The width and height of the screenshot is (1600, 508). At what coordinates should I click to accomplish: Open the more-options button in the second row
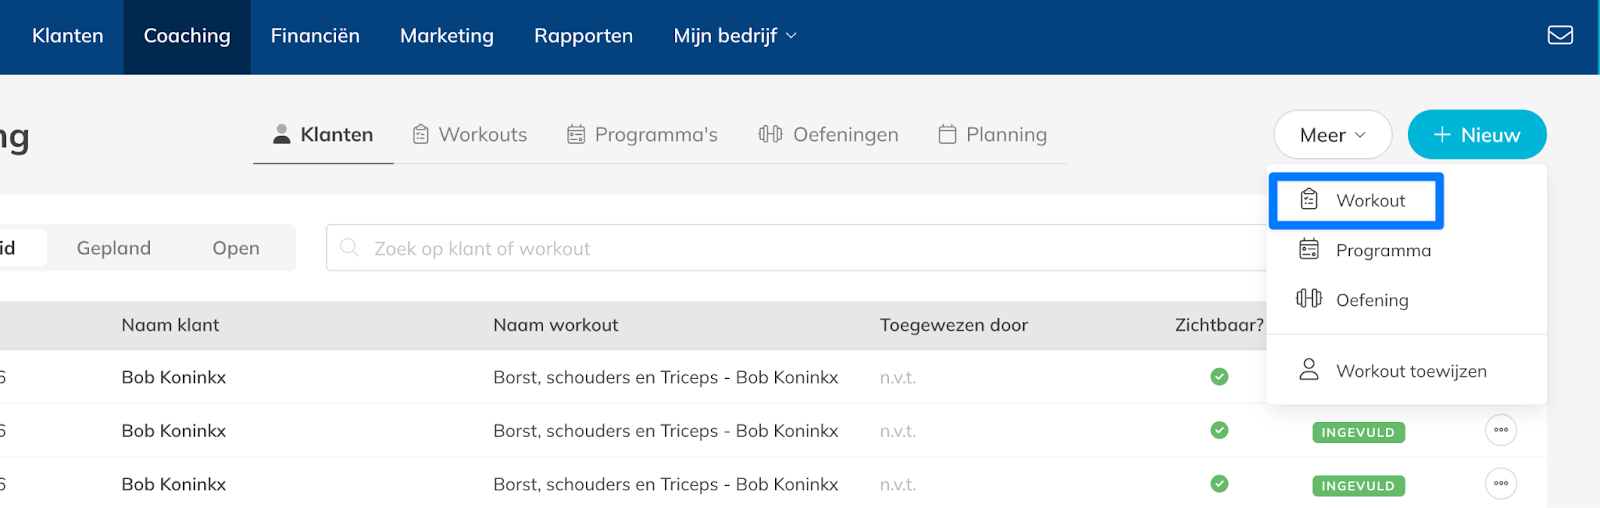[1501, 430]
